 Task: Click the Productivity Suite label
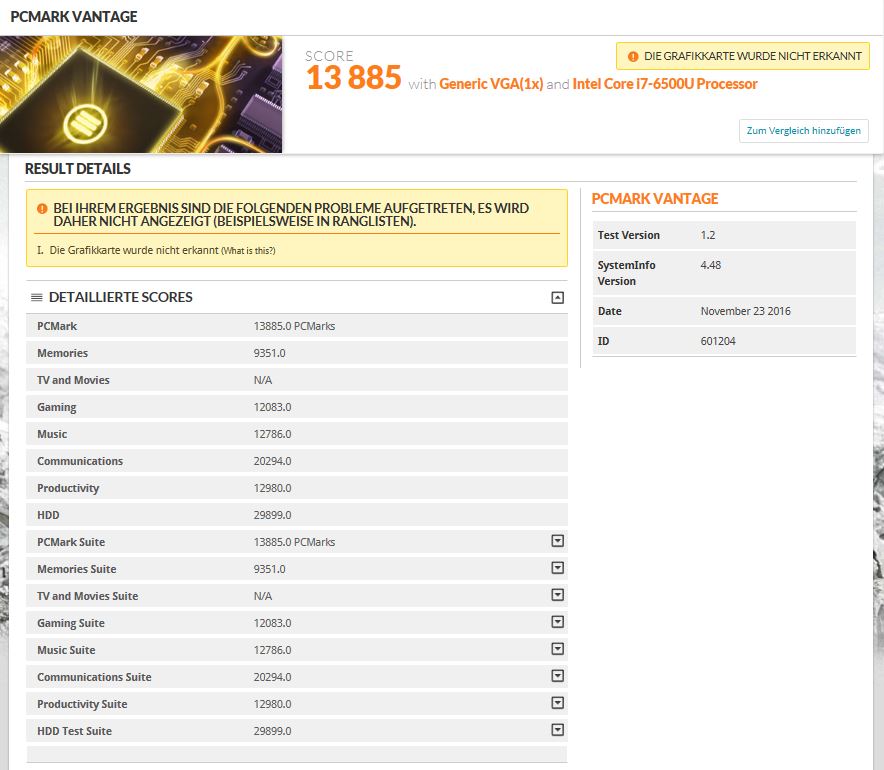[82, 704]
